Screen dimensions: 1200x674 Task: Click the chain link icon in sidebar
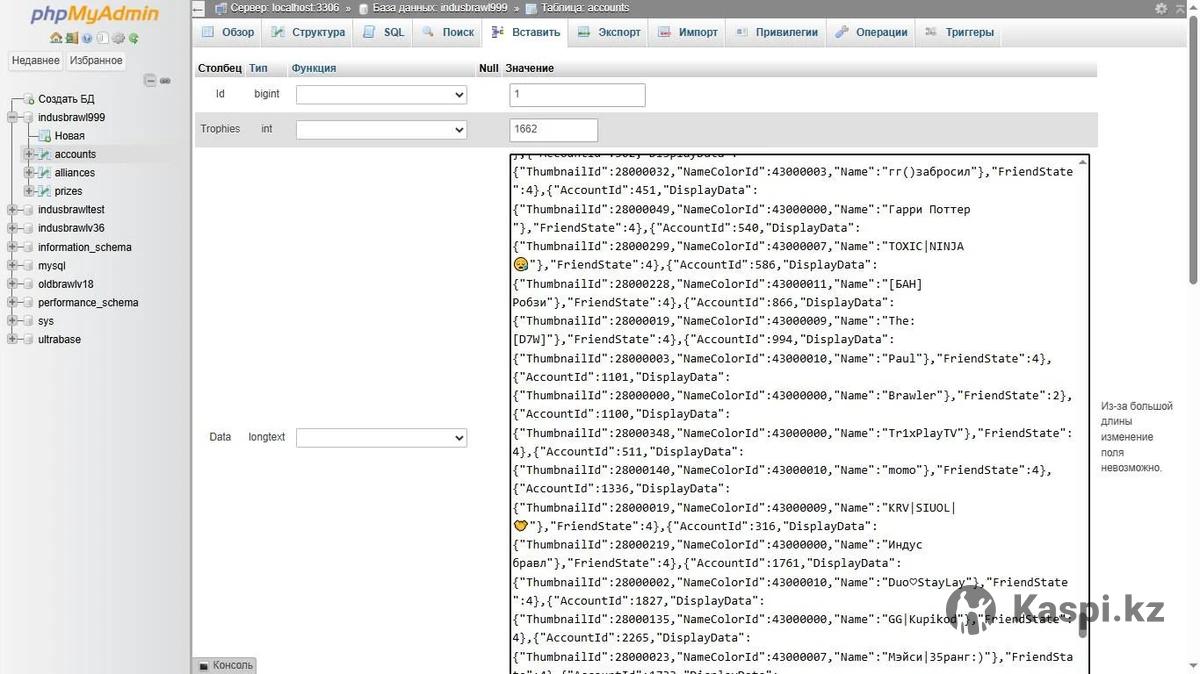point(165,81)
